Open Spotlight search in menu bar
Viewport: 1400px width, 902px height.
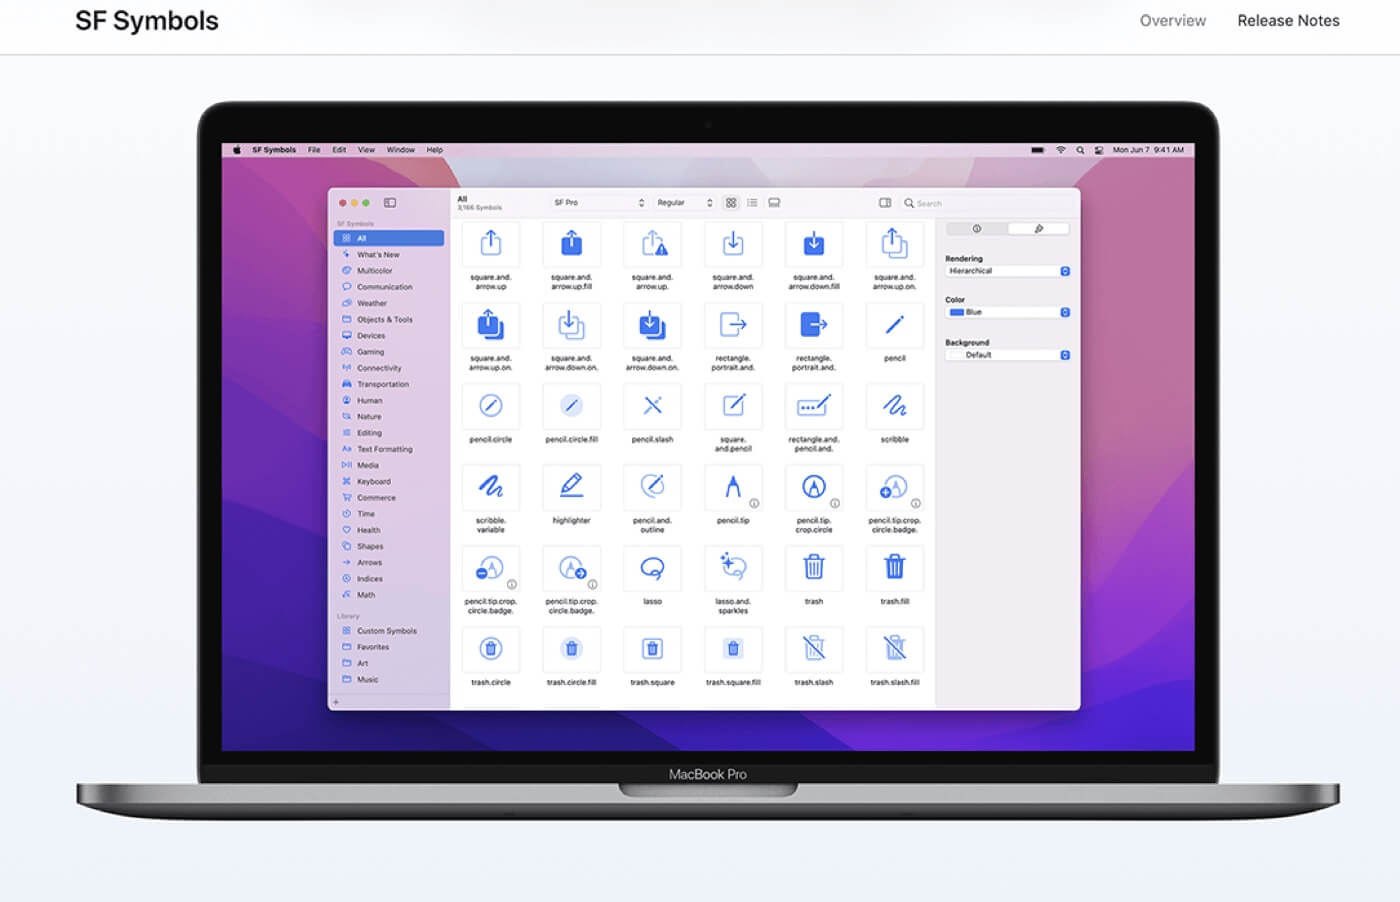(x=1080, y=150)
